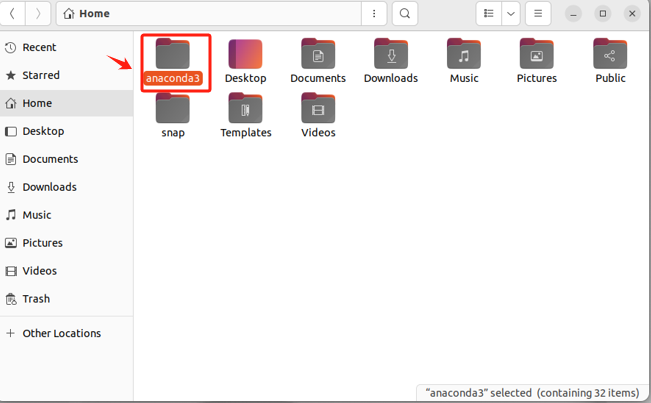This screenshot has width=651, height=403.
Task: Maximize the file manager window
Action: click(603, 14)
